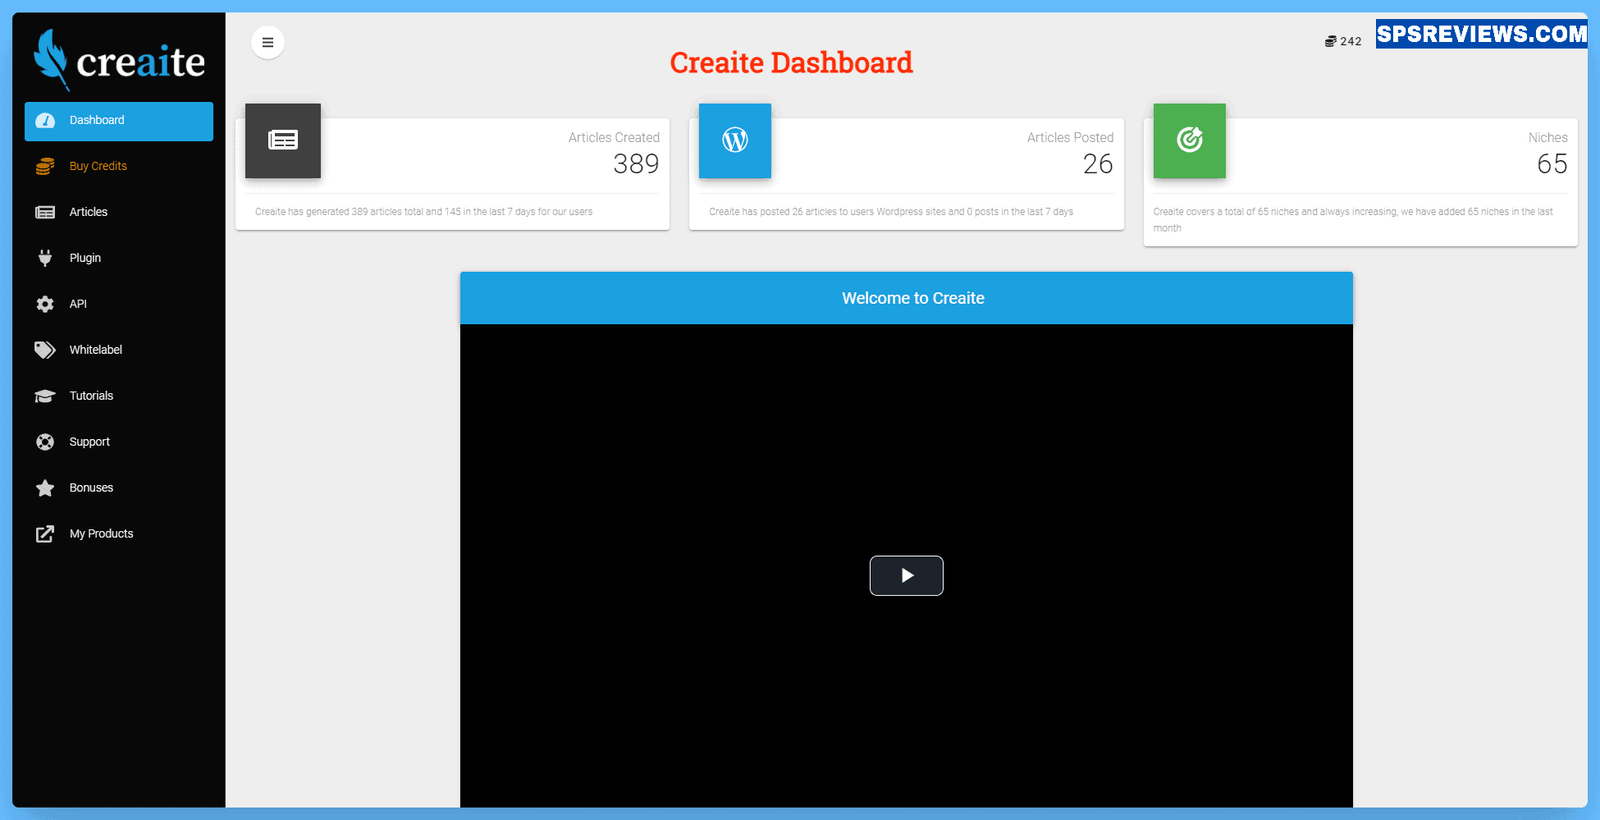Click the Articles Posted label
Viewport: 1600px width, 820px height.
1070,138
